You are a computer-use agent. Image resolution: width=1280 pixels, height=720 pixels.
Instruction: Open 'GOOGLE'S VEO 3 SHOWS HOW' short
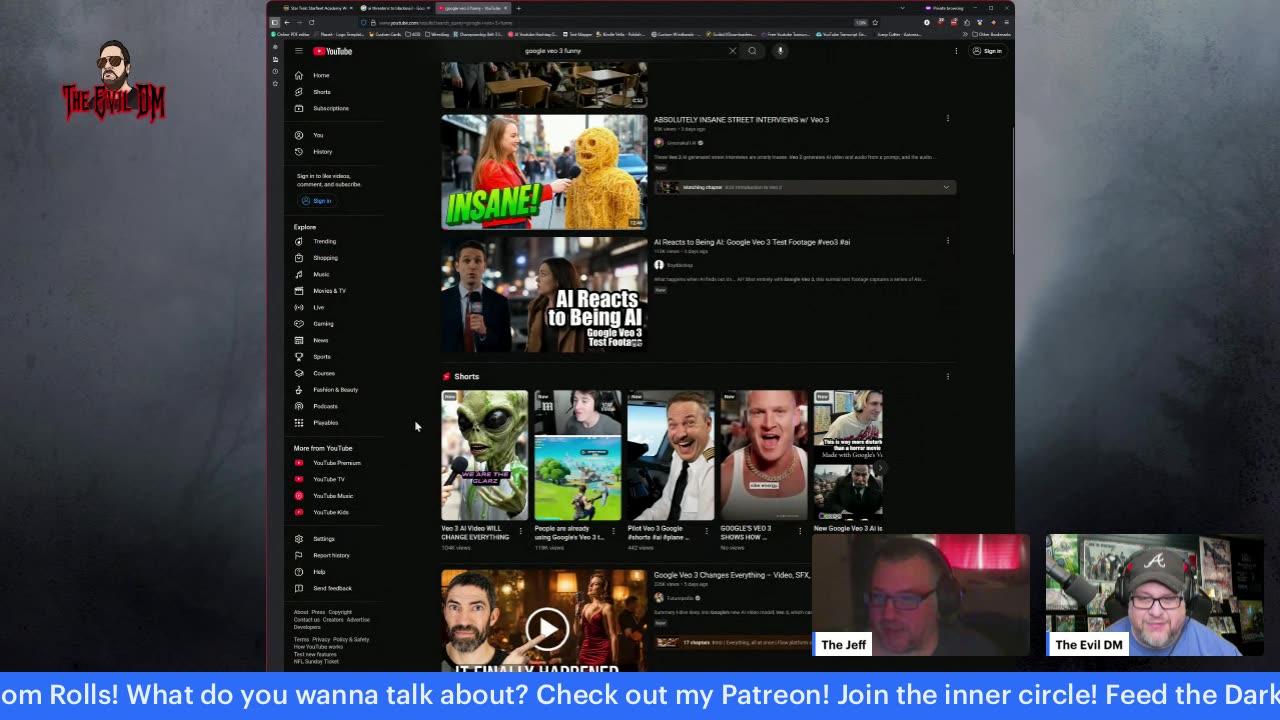(x=763, y=456)
